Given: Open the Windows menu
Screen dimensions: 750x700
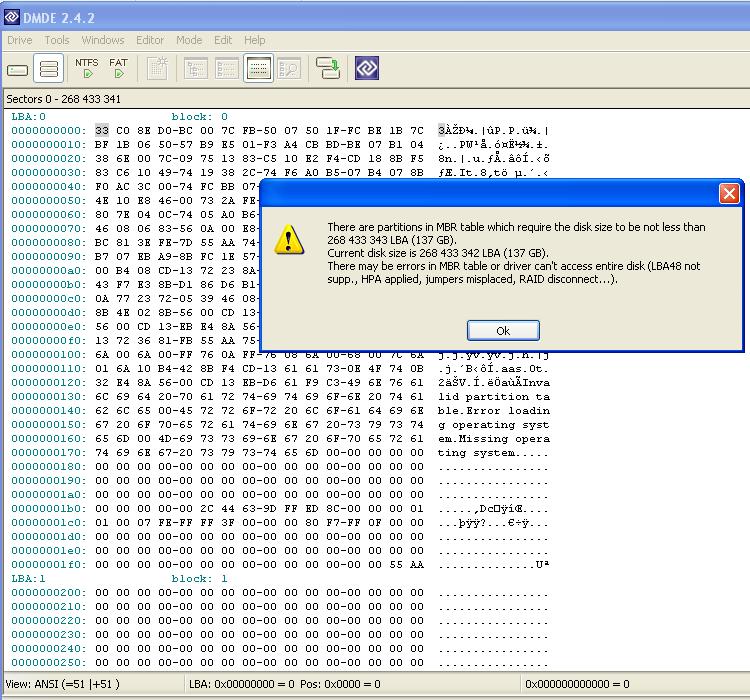Looking at the screenshot, I should [x=103, y=40].
